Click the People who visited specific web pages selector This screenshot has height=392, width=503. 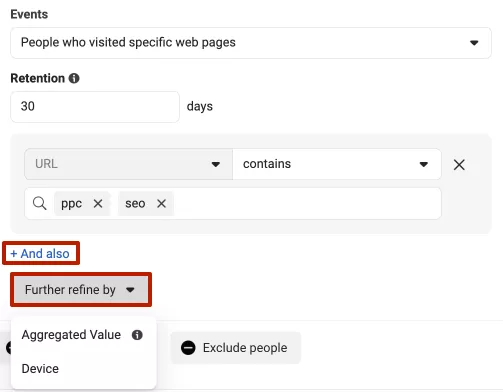click(x=251, y=43)
